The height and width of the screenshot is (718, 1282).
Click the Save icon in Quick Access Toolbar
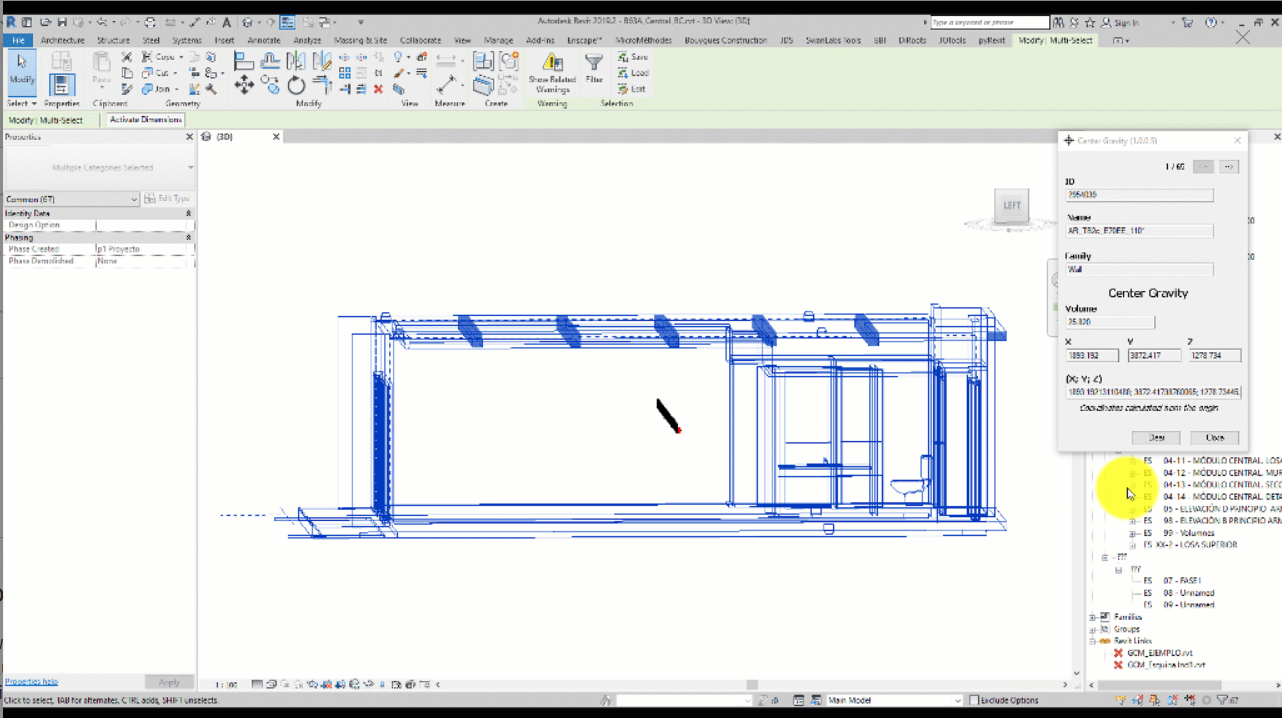coord(62,22)
